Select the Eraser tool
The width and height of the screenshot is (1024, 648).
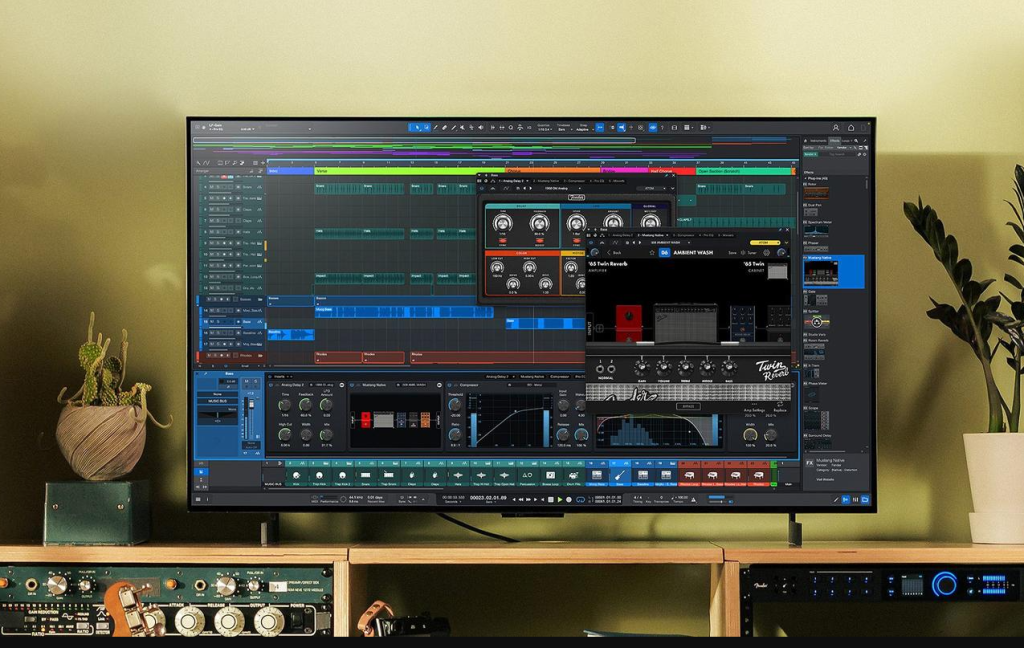[444, 128]
